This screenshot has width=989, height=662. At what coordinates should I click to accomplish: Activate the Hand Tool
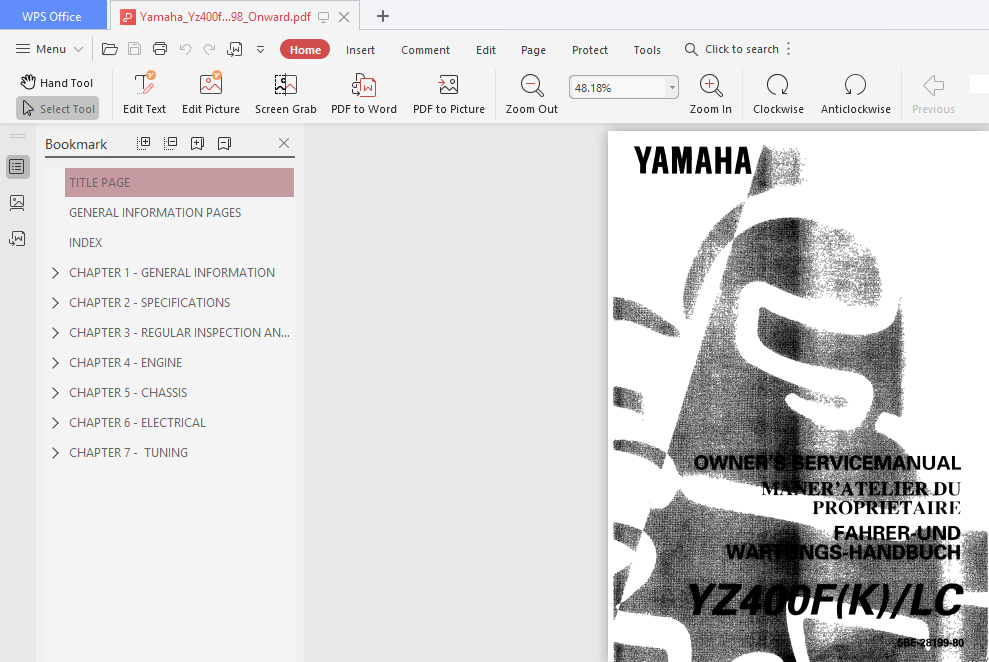pos(57,83)
